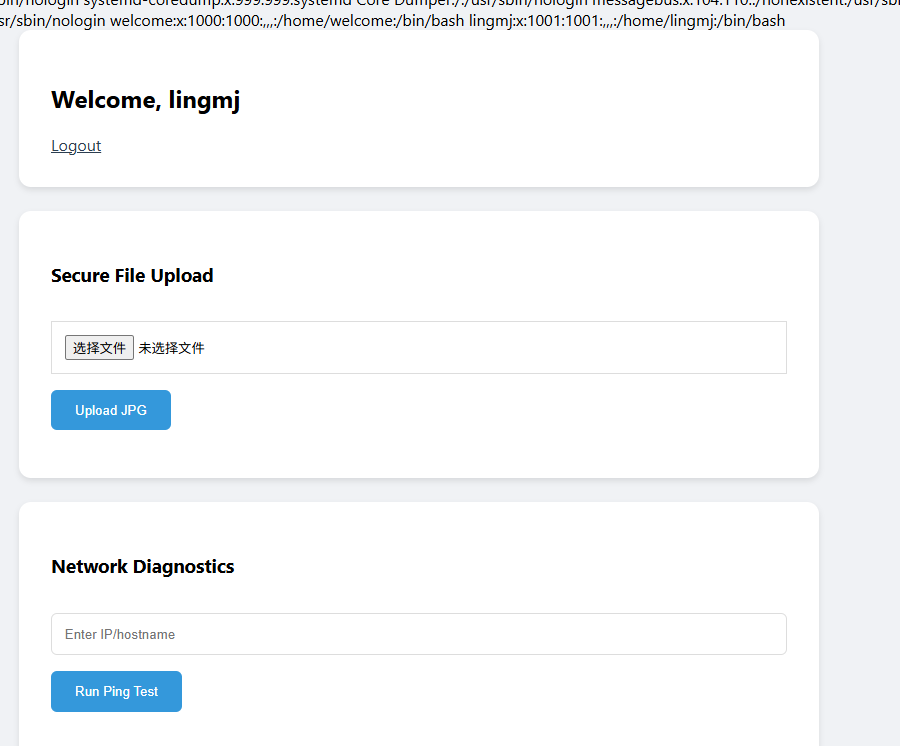Click the Secure File Upload heading
The width and height of the screenshot is (900, 746).
coord(132,276)
